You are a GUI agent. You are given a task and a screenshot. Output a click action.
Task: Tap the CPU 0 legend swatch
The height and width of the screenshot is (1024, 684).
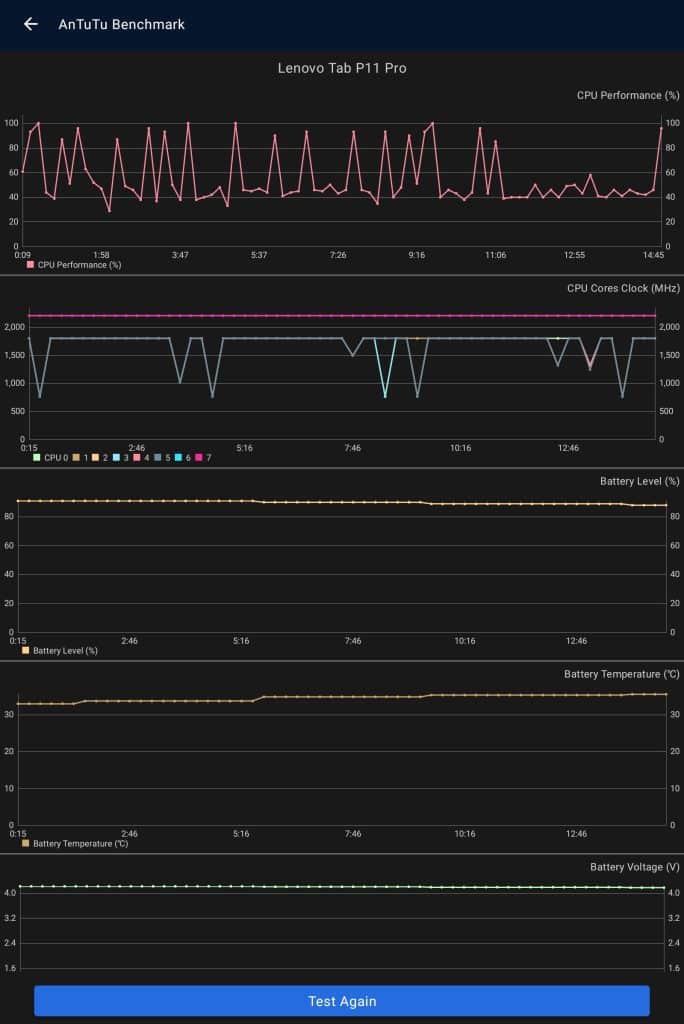[x=37, y=457]
